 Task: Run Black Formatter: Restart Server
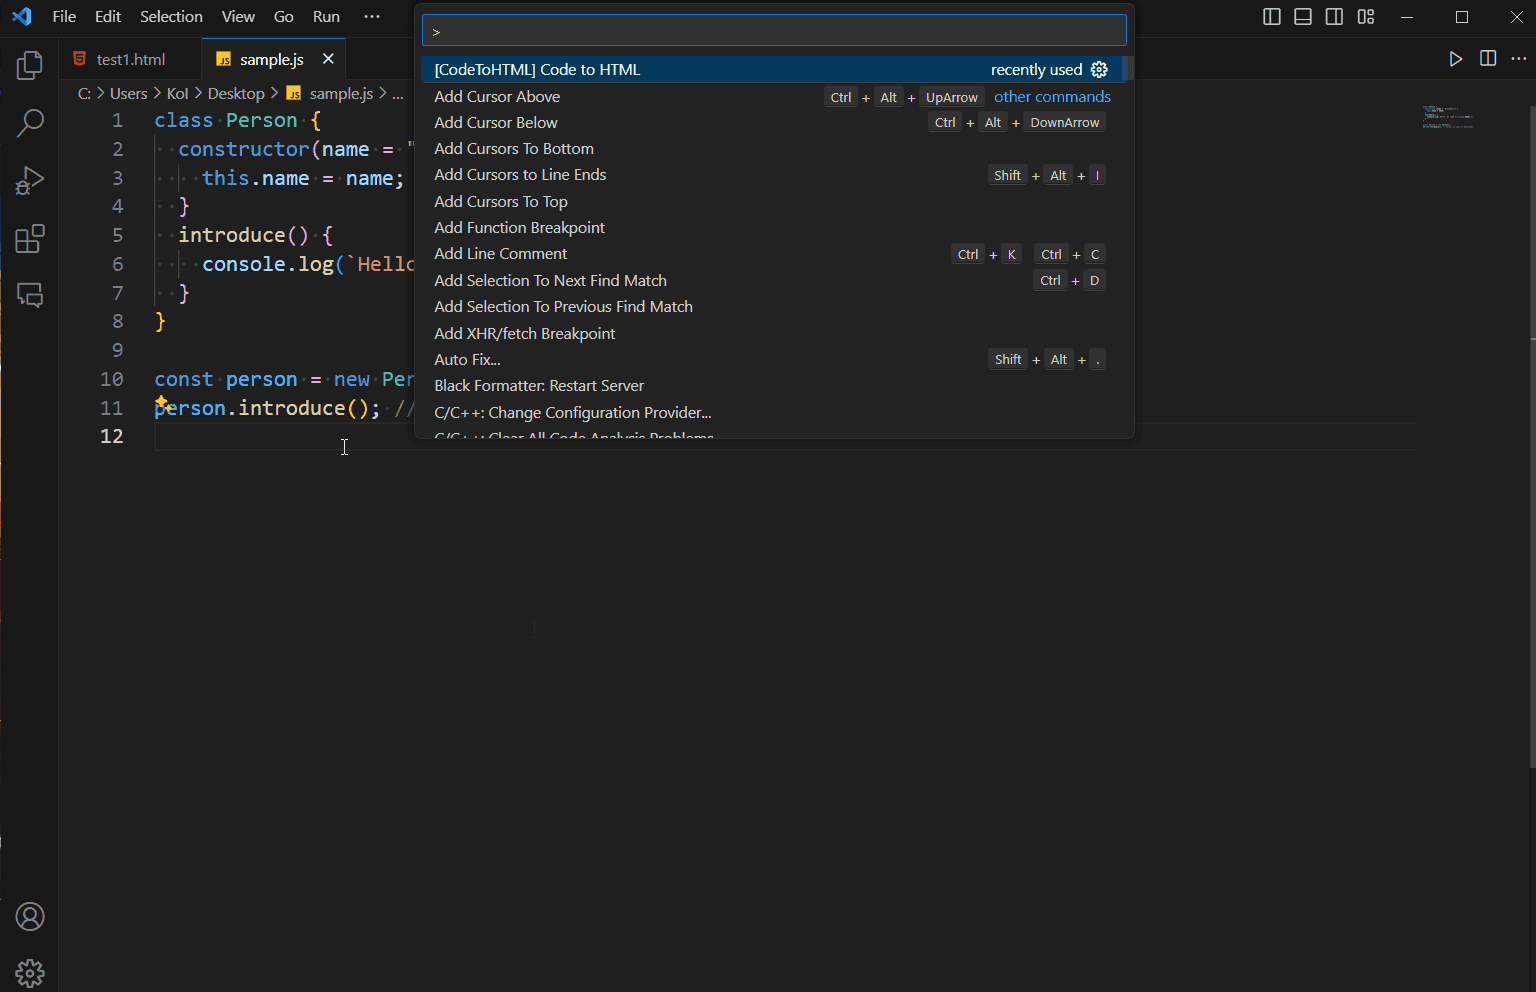pos(772,385)
